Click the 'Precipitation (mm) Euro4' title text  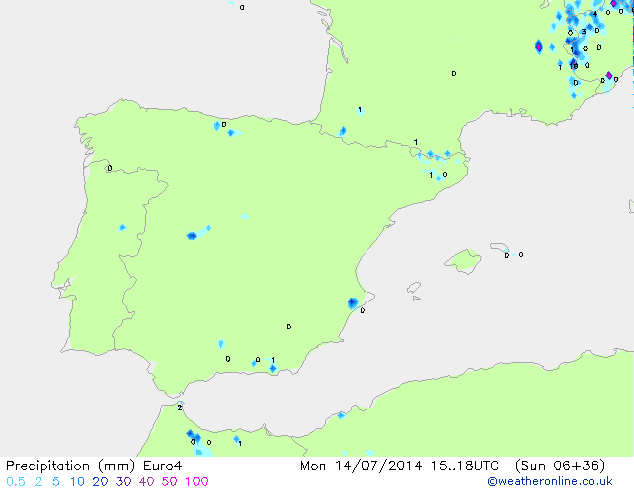click(94, 466)
